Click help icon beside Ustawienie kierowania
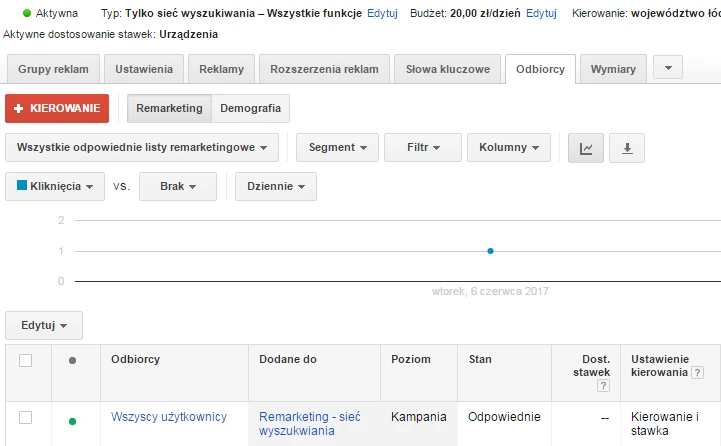 (697, 372)
